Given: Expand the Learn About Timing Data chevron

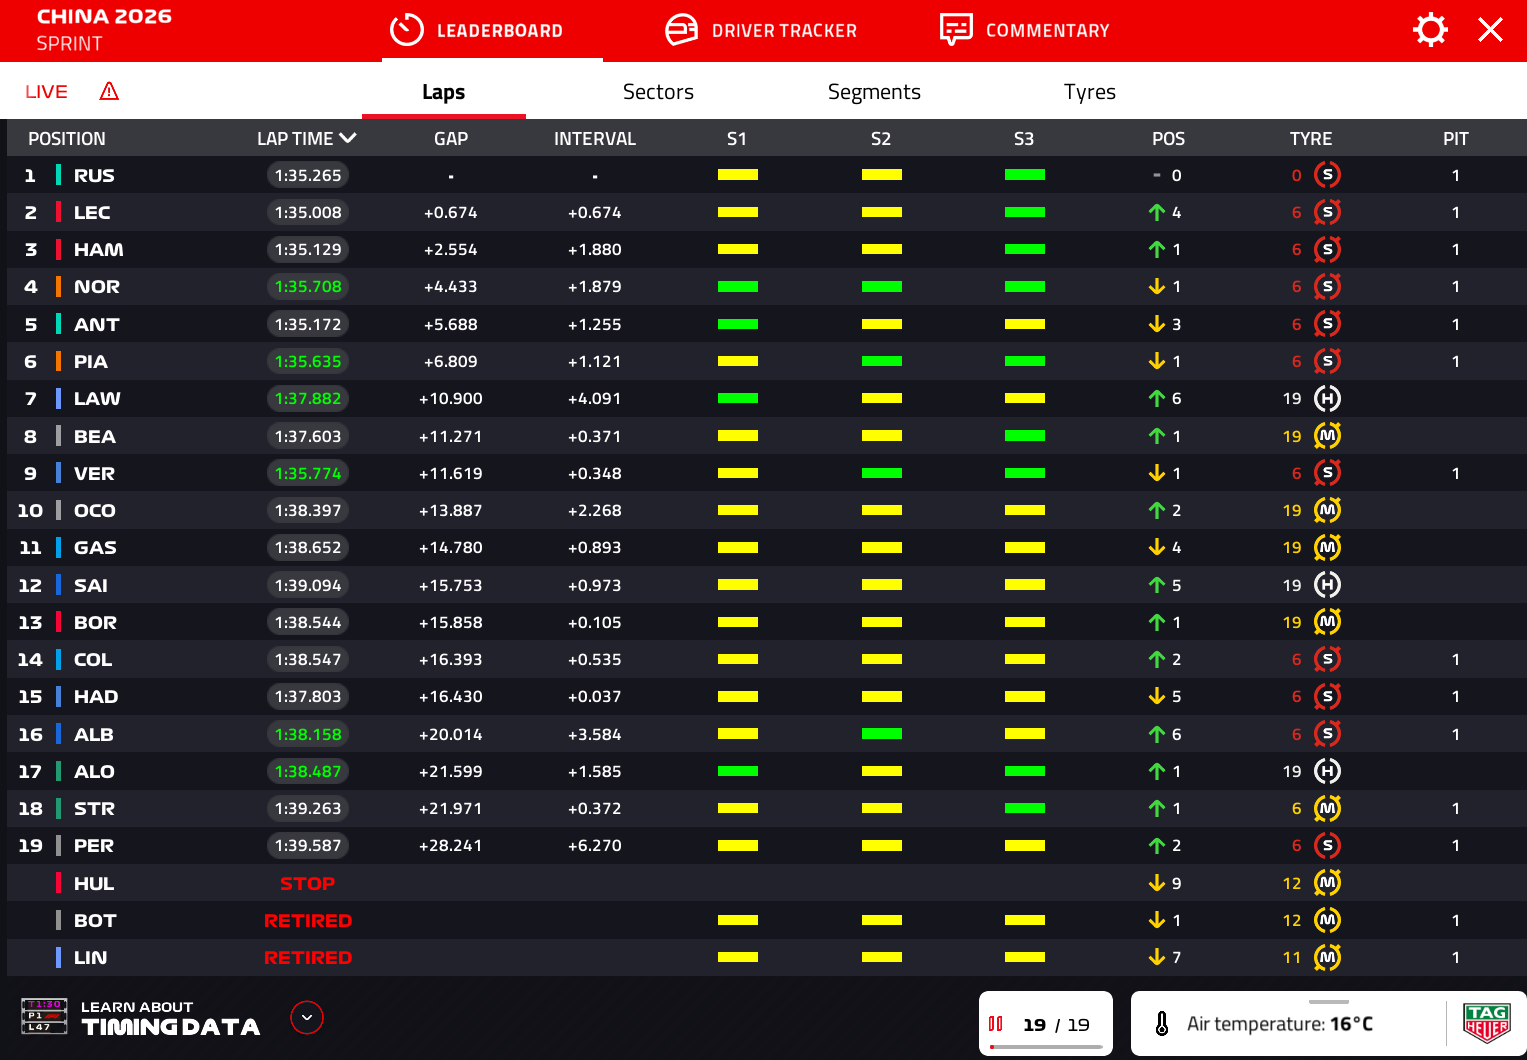Looking at the screenshot, I should tap(307, 1017).
